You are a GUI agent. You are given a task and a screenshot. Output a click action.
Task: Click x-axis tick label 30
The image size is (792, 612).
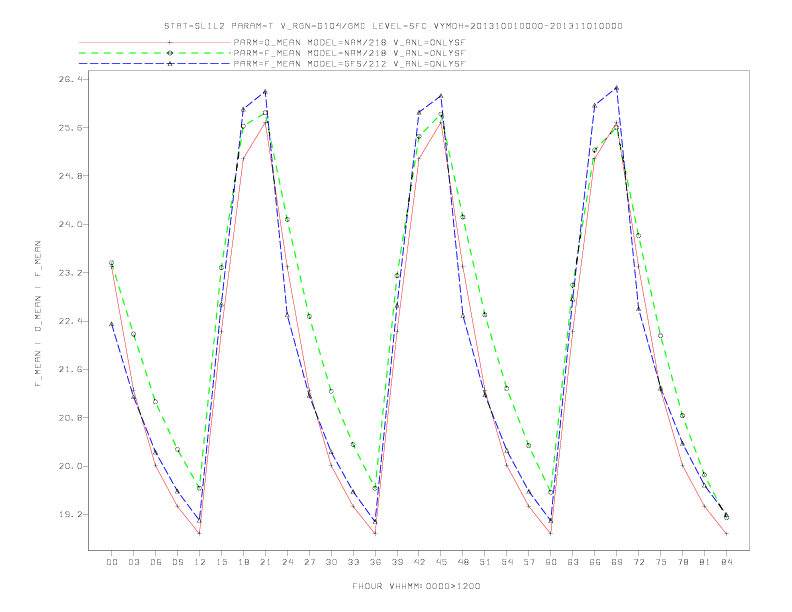(331, 562)
